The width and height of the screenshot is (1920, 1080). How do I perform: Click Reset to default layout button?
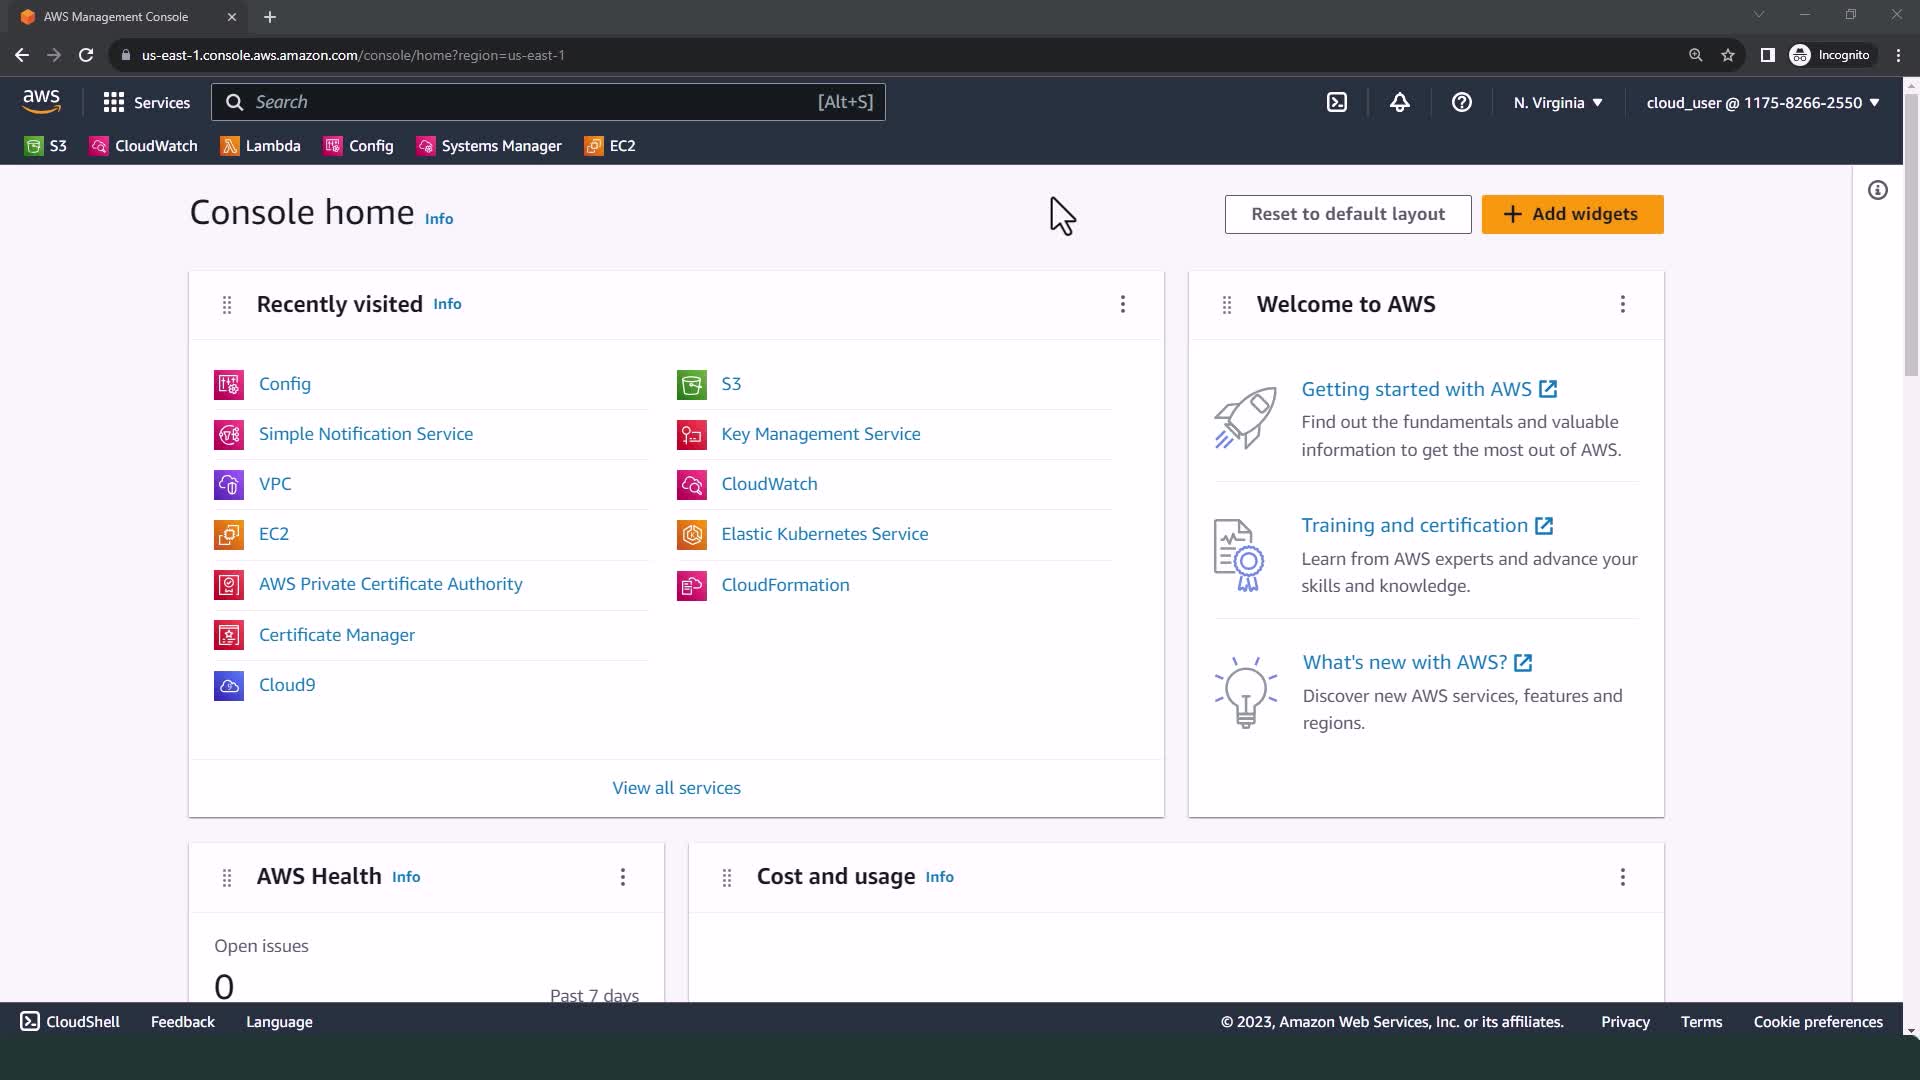pos(1347,214)
